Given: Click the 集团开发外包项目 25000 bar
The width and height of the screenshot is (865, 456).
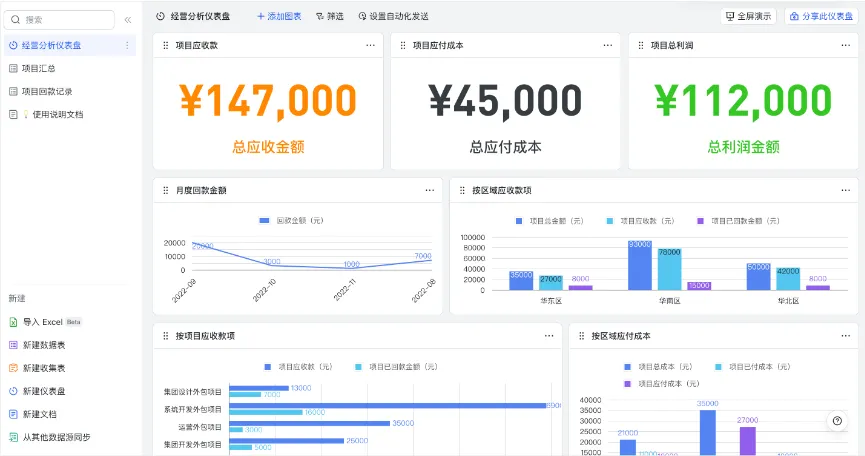Looking at the screenshot, I should [287, 441].
